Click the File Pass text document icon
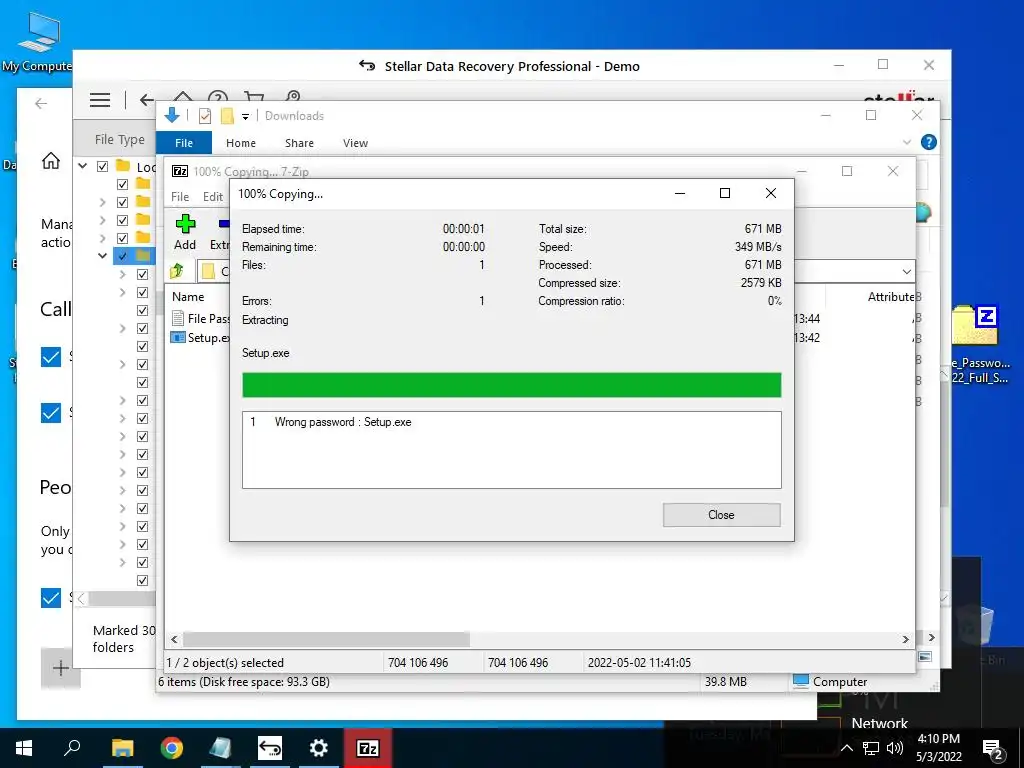The height and width of the screenshot is (768, 1024). pyautogui.click(x=178, y=318)
